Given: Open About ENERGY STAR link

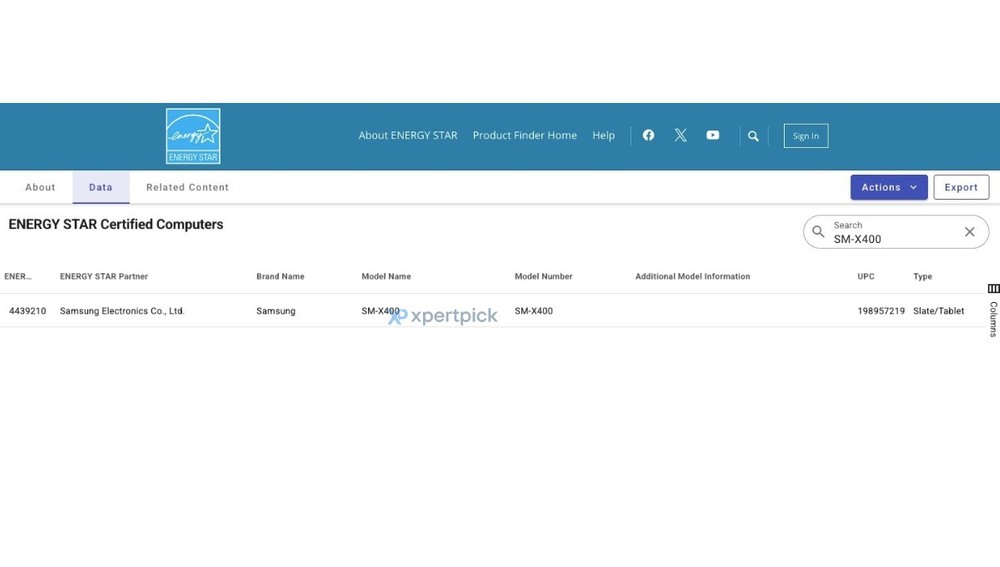Looking at the screenshot, I should pyautogui.click(x=408, y=135).
